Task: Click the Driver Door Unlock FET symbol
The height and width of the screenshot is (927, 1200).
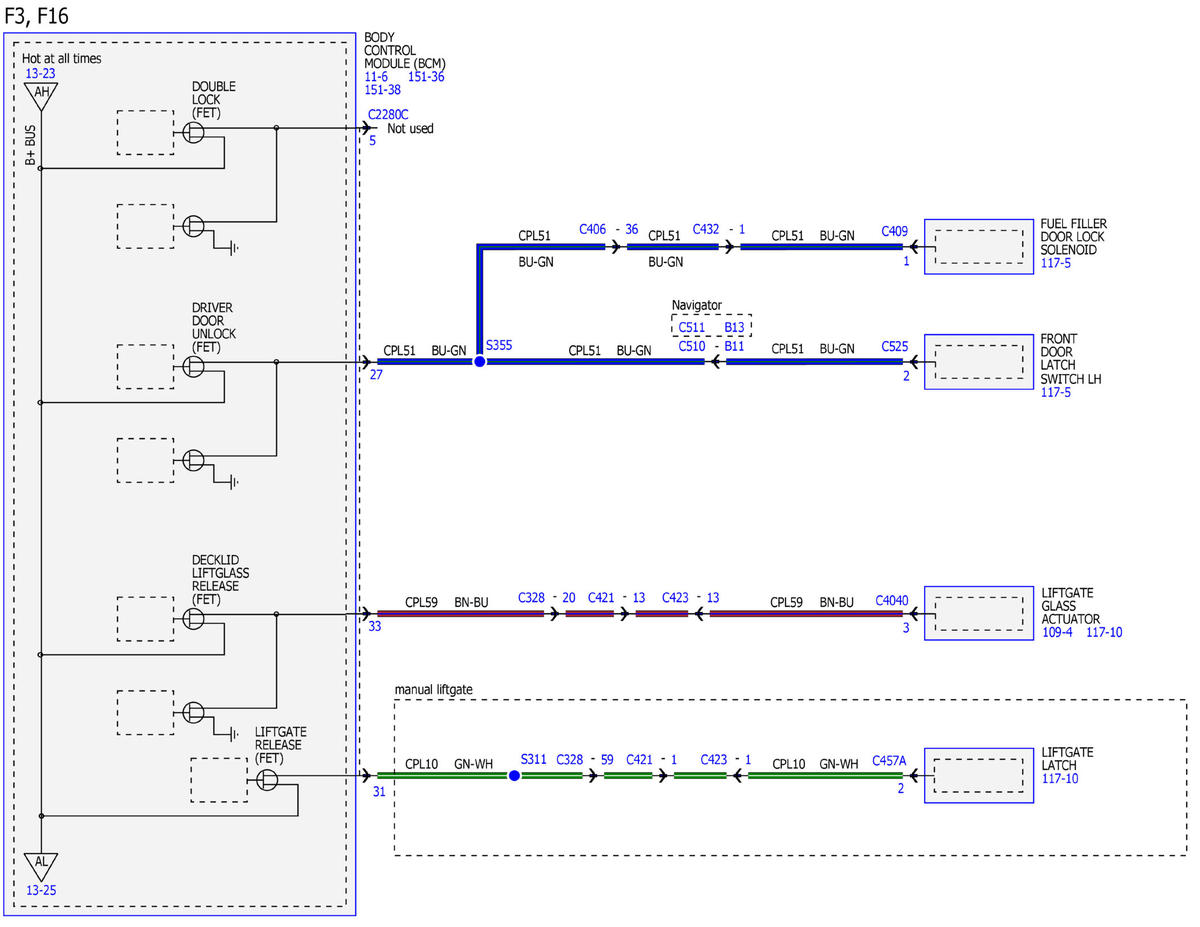Action: (195, 367)
